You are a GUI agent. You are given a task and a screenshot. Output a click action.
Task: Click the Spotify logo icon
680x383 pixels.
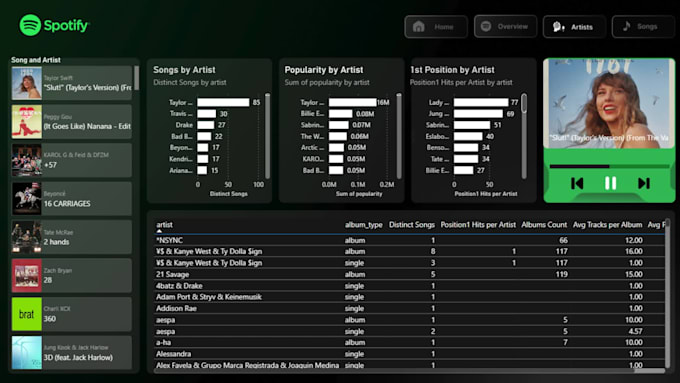(x=30, y=25)
